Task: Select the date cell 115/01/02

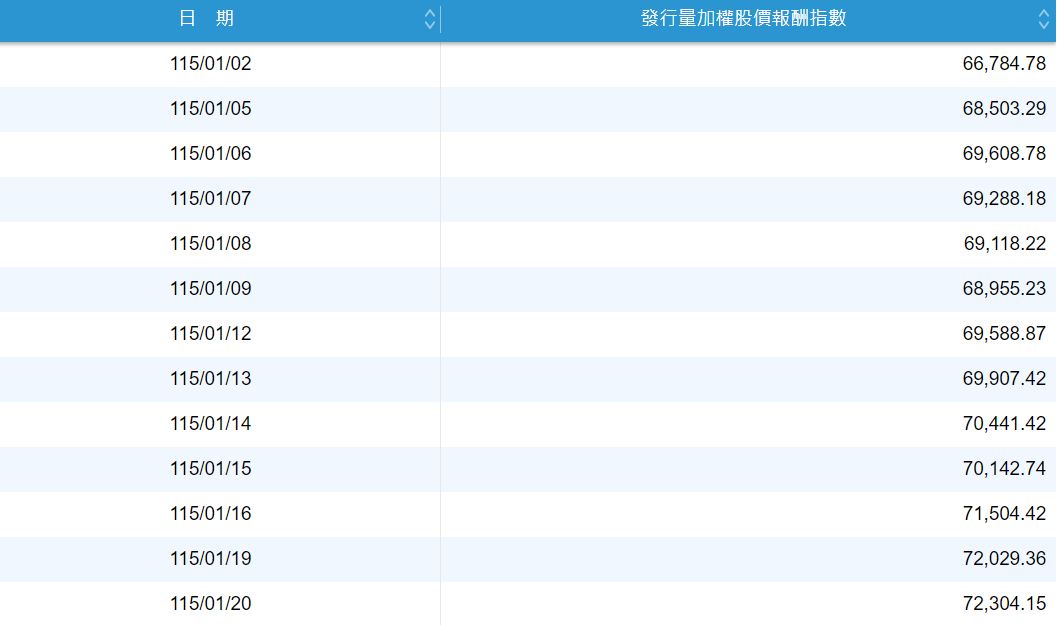Action: [x=211, y=64]
